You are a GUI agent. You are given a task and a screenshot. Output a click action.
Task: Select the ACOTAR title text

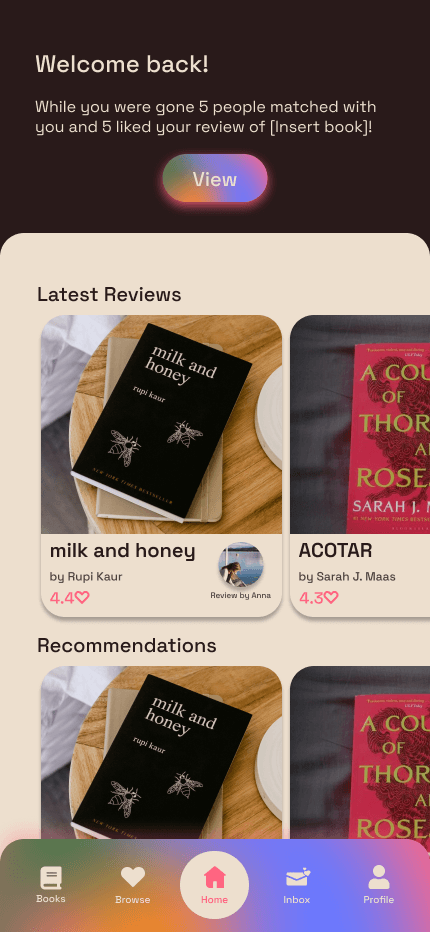335,551
